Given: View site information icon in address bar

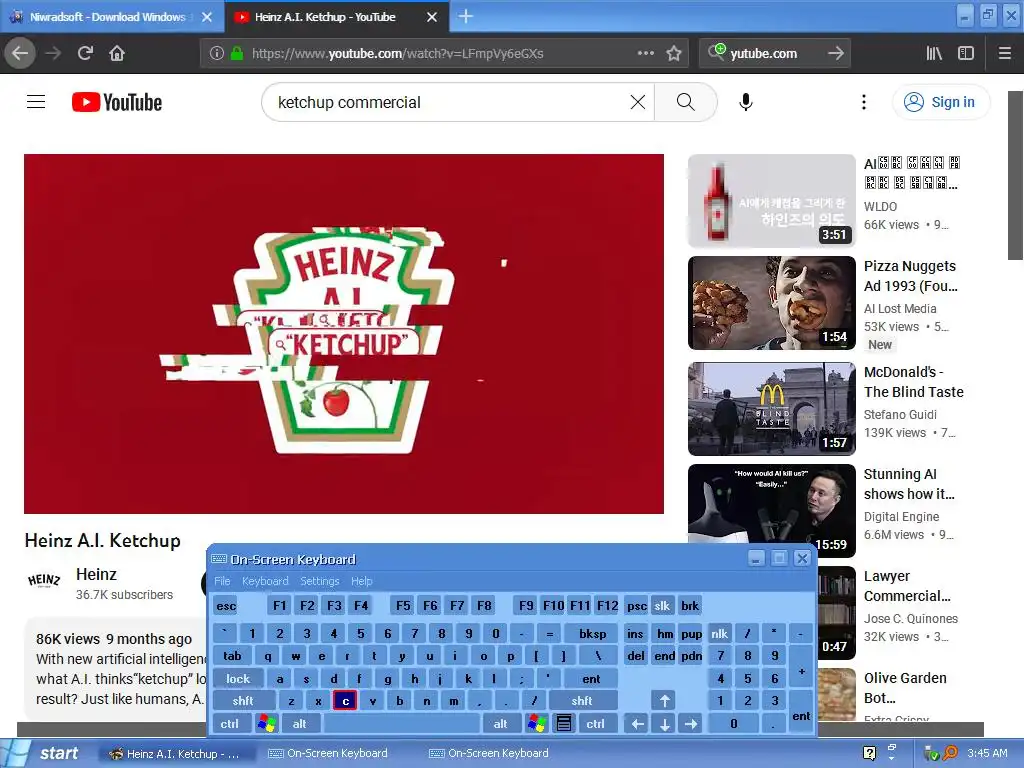Looking at the screenshot, I should point(217,54).
